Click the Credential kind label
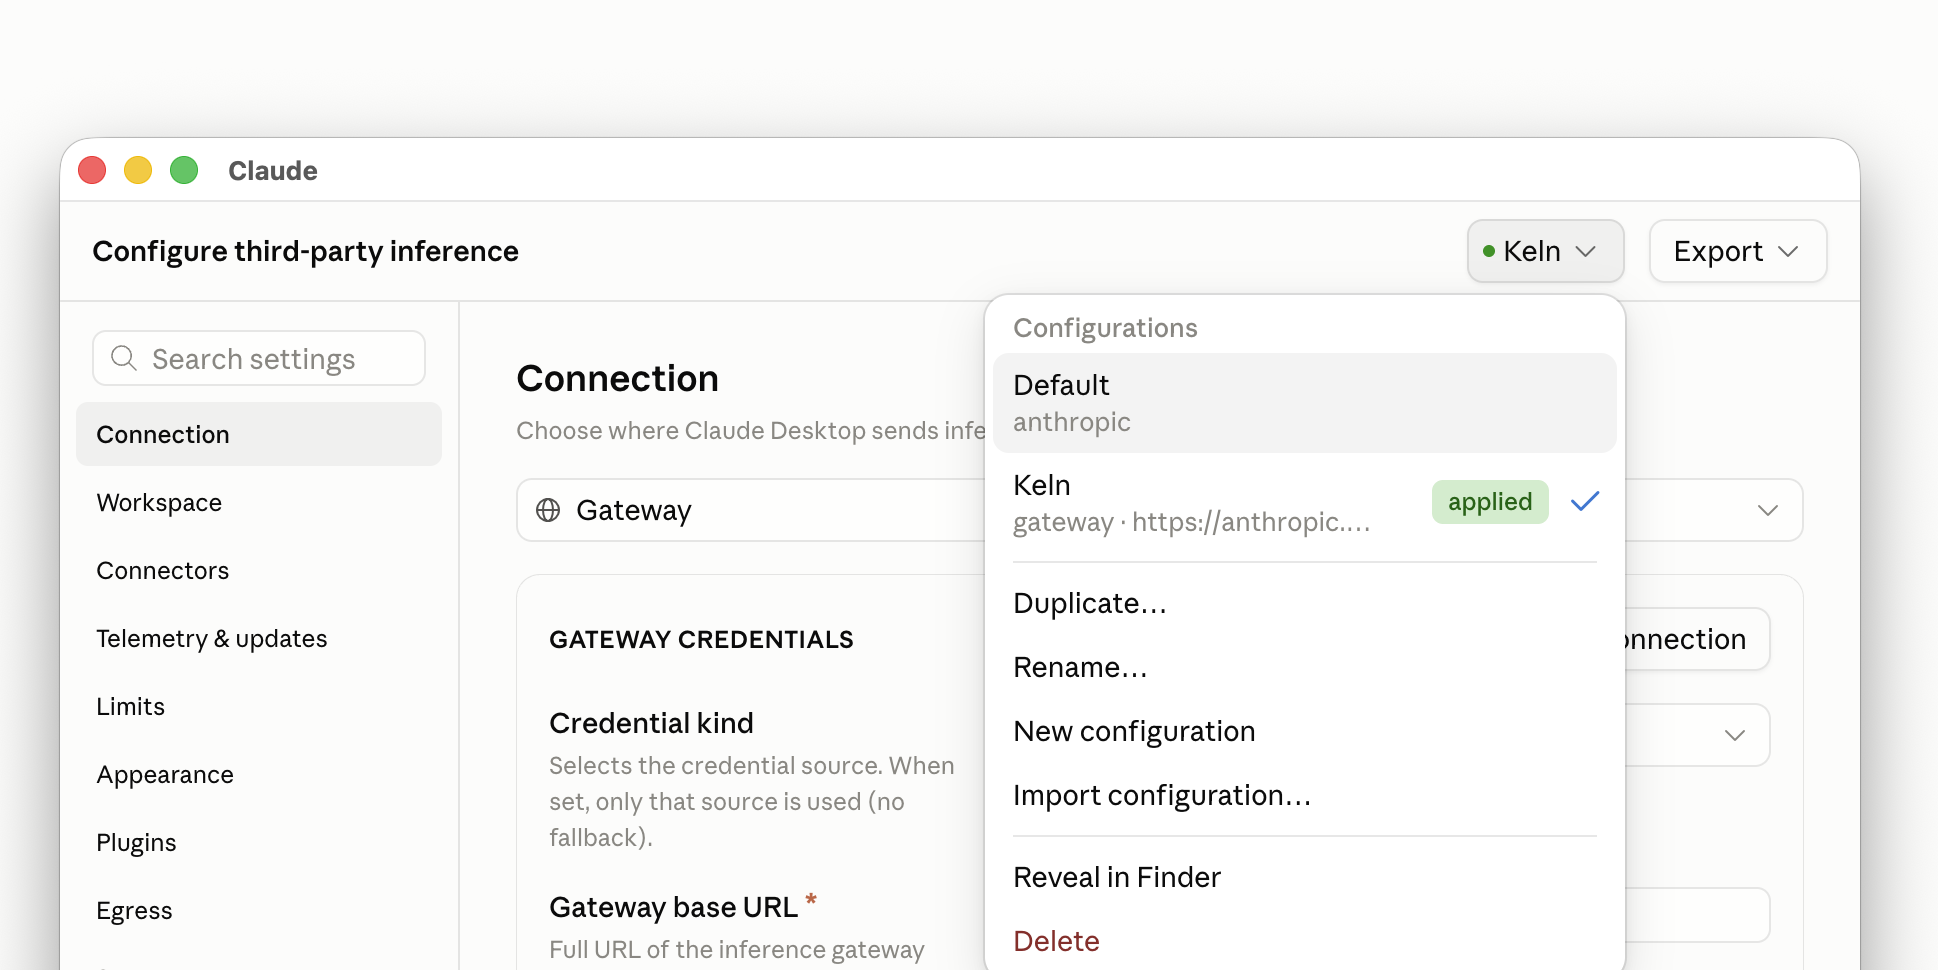The image size is (1938, 970). coord(651,723)
